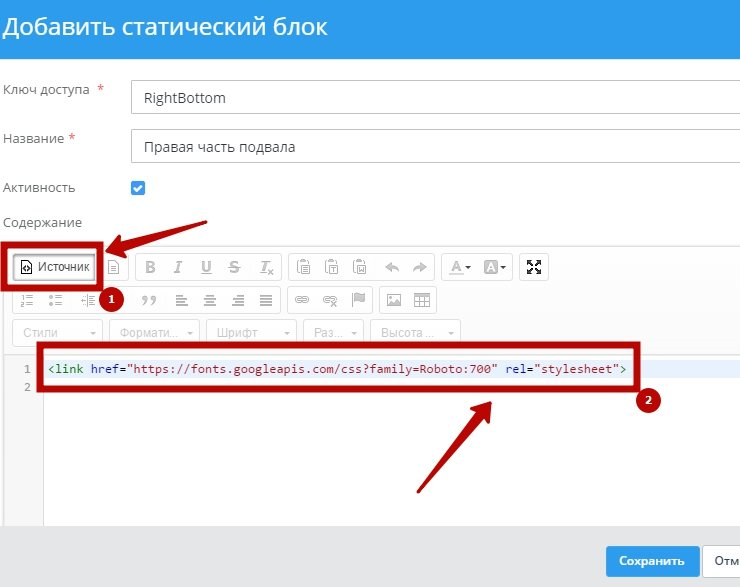Click the Название input field
Screen dimensions: 740x587
[x=435, y=146]
